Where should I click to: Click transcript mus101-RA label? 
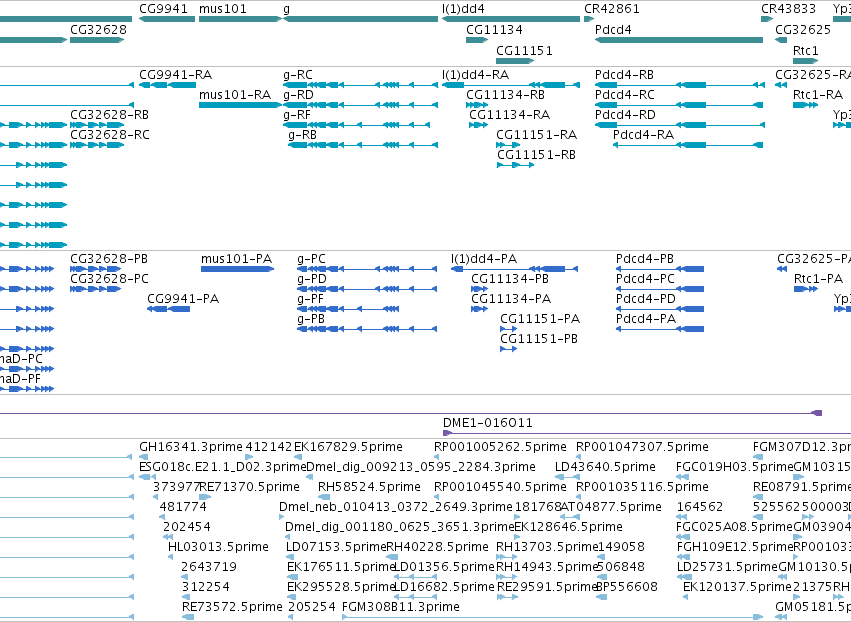pos(234,95)
